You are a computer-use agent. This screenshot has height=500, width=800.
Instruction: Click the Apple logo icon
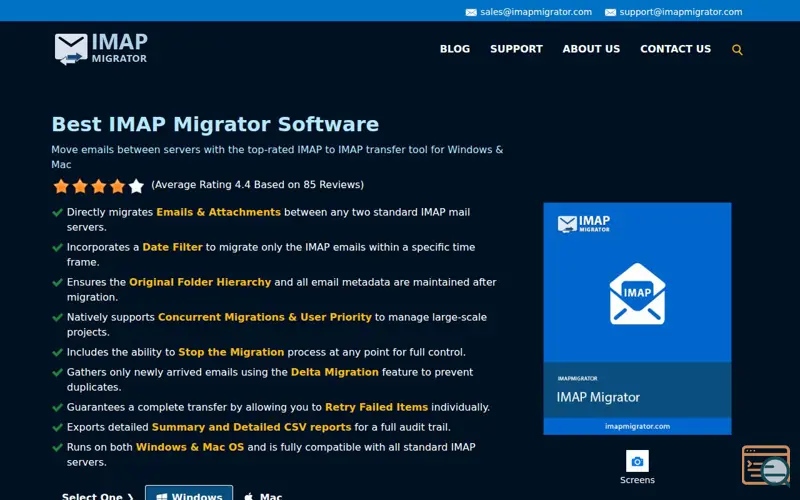coord(248,497)
